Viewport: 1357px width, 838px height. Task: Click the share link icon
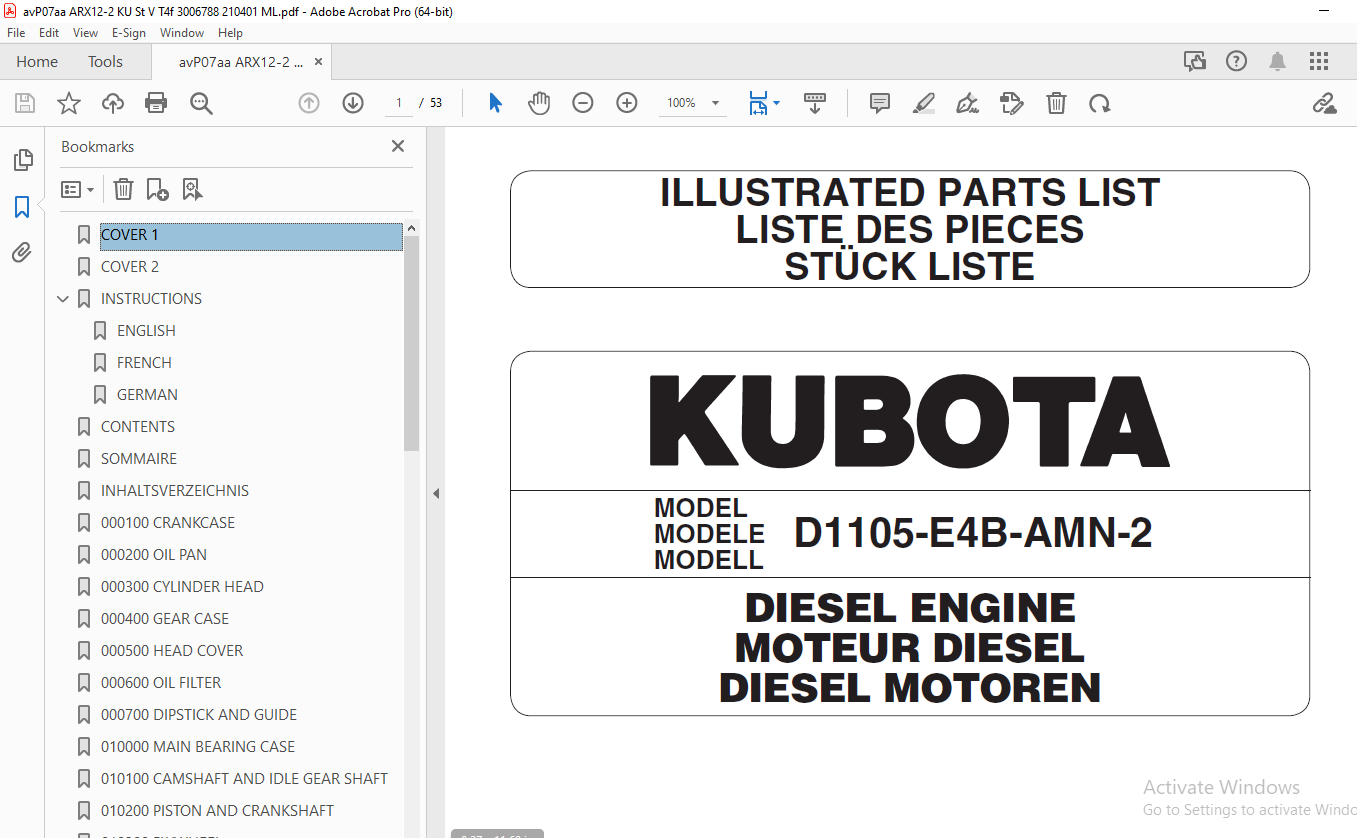coord(1325,103)
